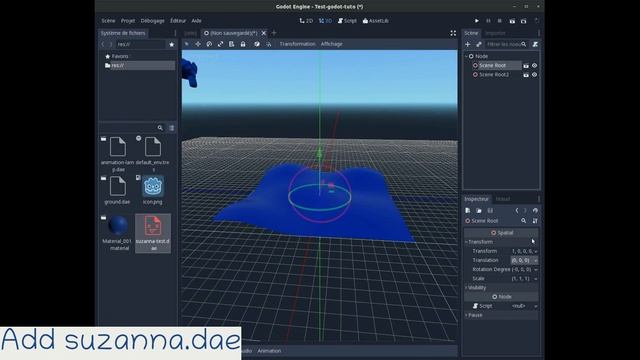
Task: Click the file search field
Action: (x=131, y=128)
